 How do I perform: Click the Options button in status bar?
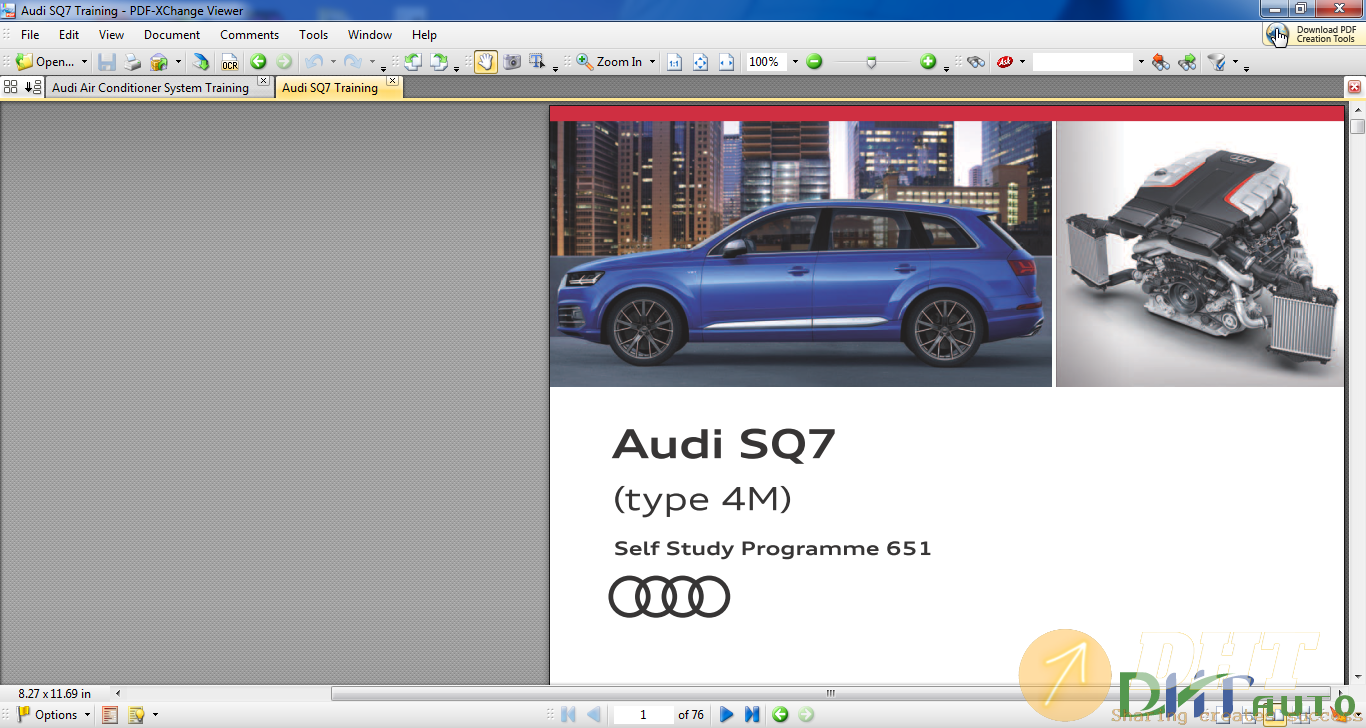(x=54, y=714)
